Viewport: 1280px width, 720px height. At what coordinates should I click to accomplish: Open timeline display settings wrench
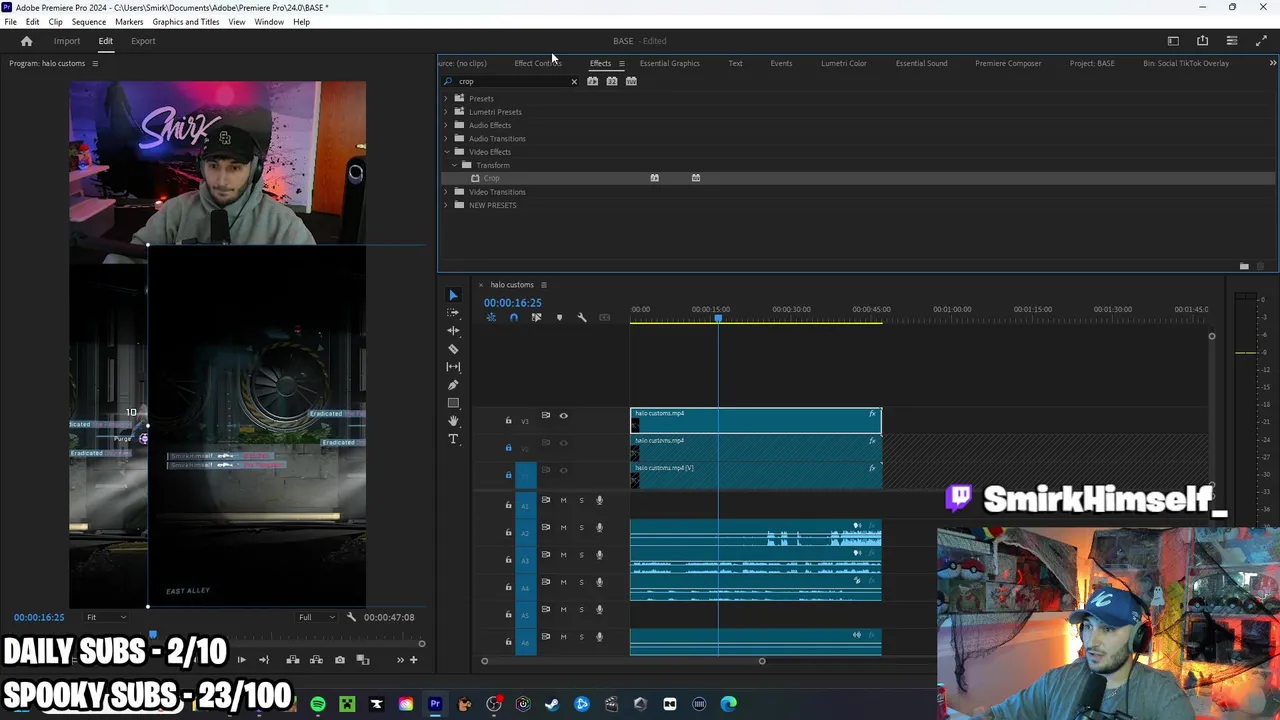coord(582,318)
